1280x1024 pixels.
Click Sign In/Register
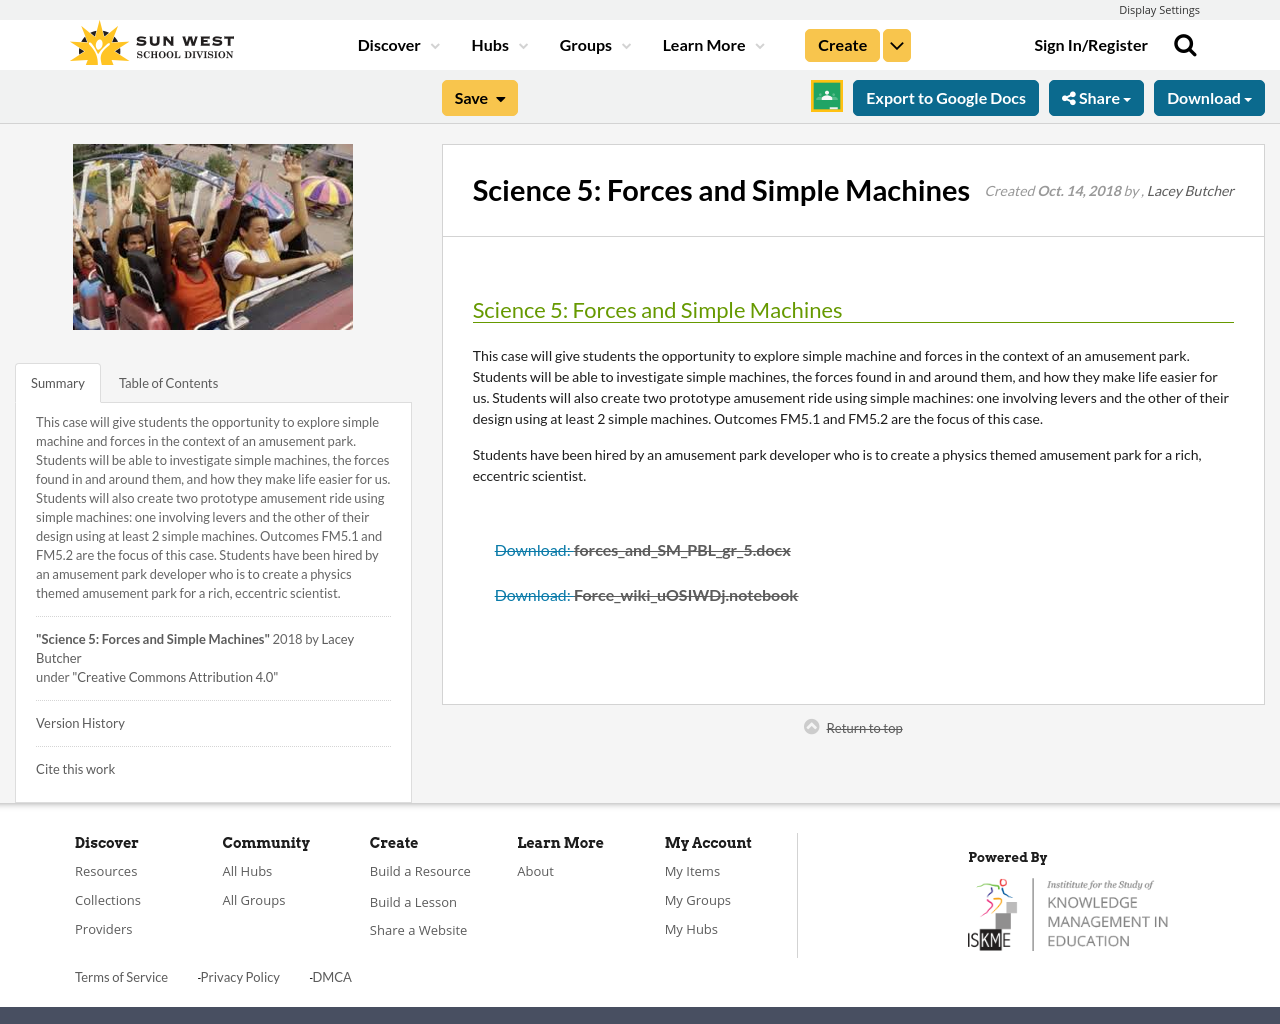(x=1091, y=43)
